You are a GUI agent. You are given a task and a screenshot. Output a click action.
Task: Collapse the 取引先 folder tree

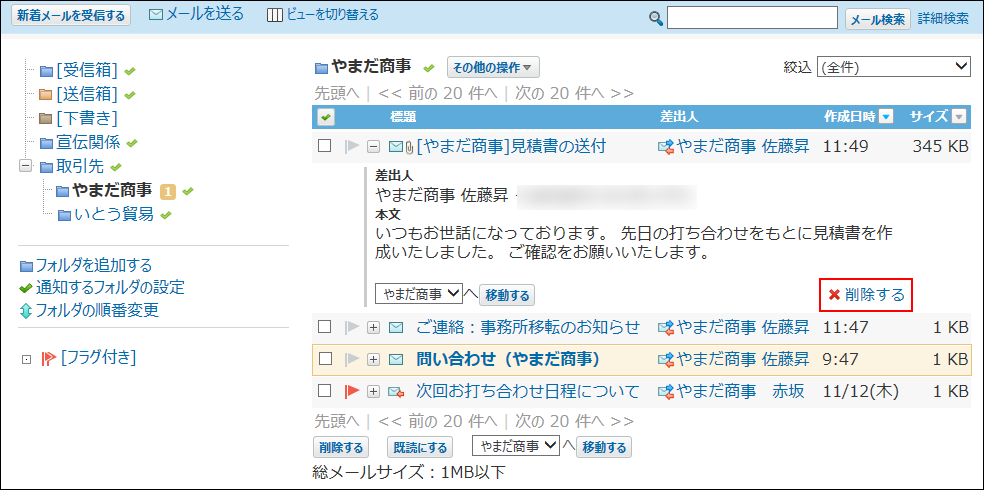pyautogui.click(x=25, y=166)
